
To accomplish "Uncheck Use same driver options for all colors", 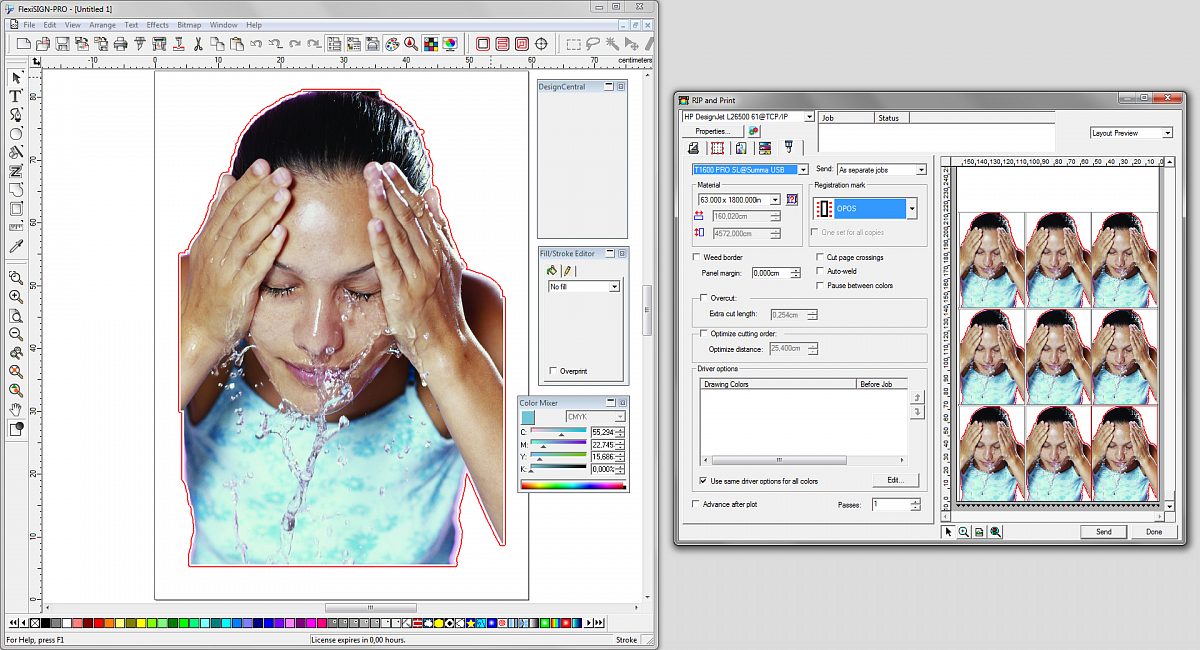I will (704, 481).
